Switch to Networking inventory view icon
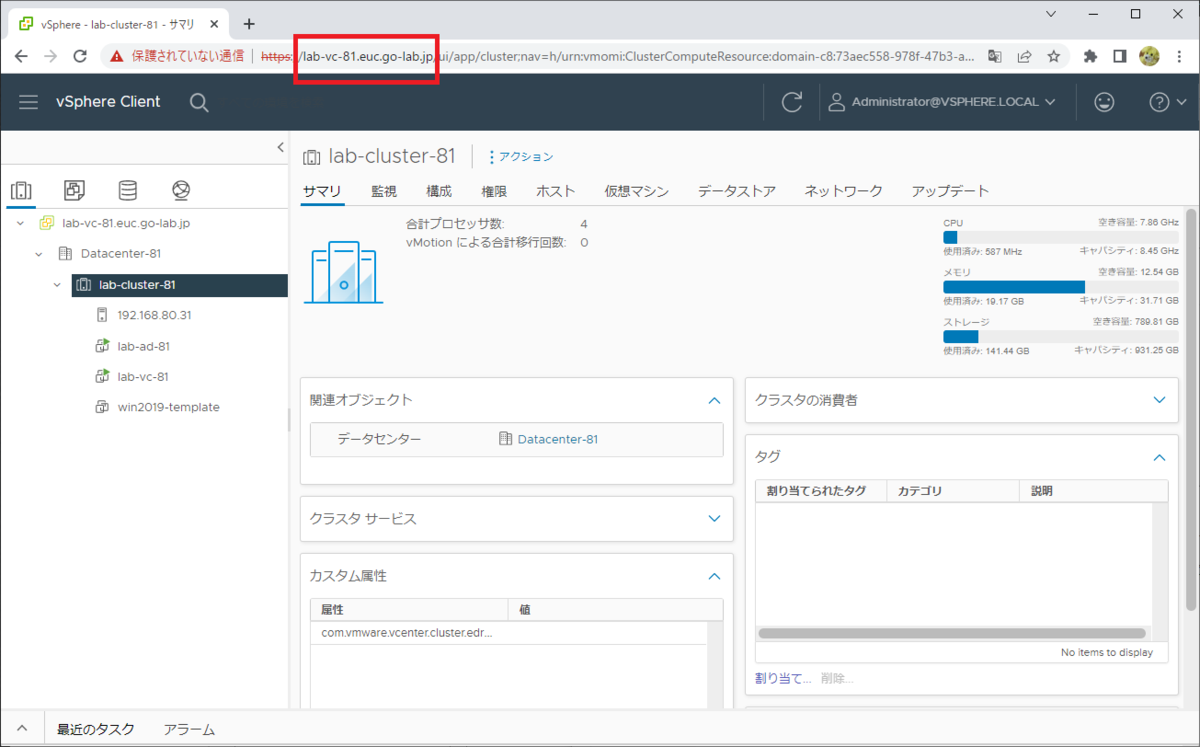 (x=181, y=190)
